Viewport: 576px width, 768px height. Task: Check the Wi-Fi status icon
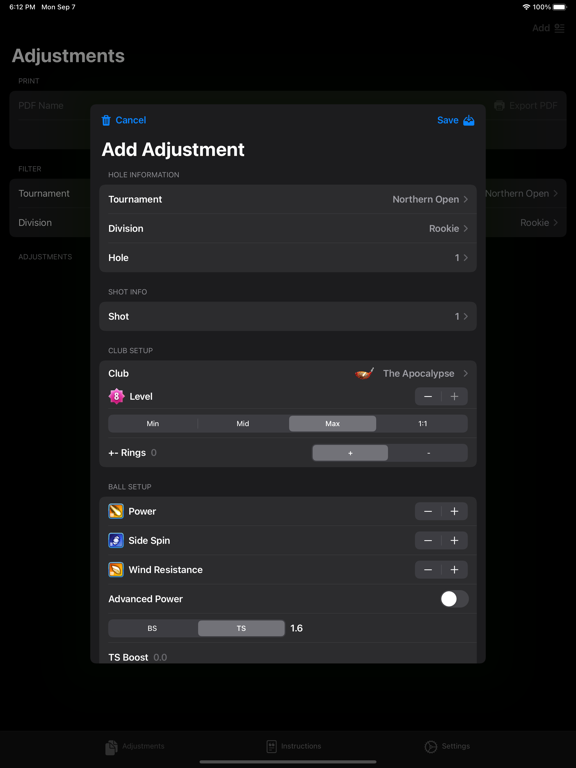[x=527, y=7]
